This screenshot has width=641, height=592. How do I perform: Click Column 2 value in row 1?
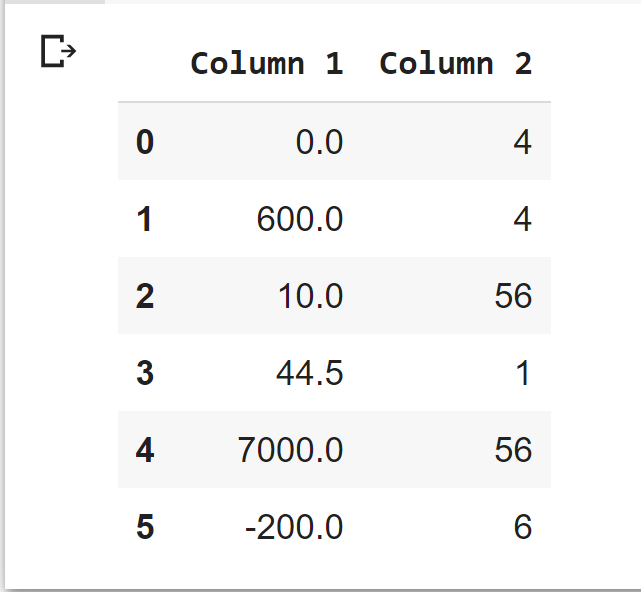[x=522, y=219]
